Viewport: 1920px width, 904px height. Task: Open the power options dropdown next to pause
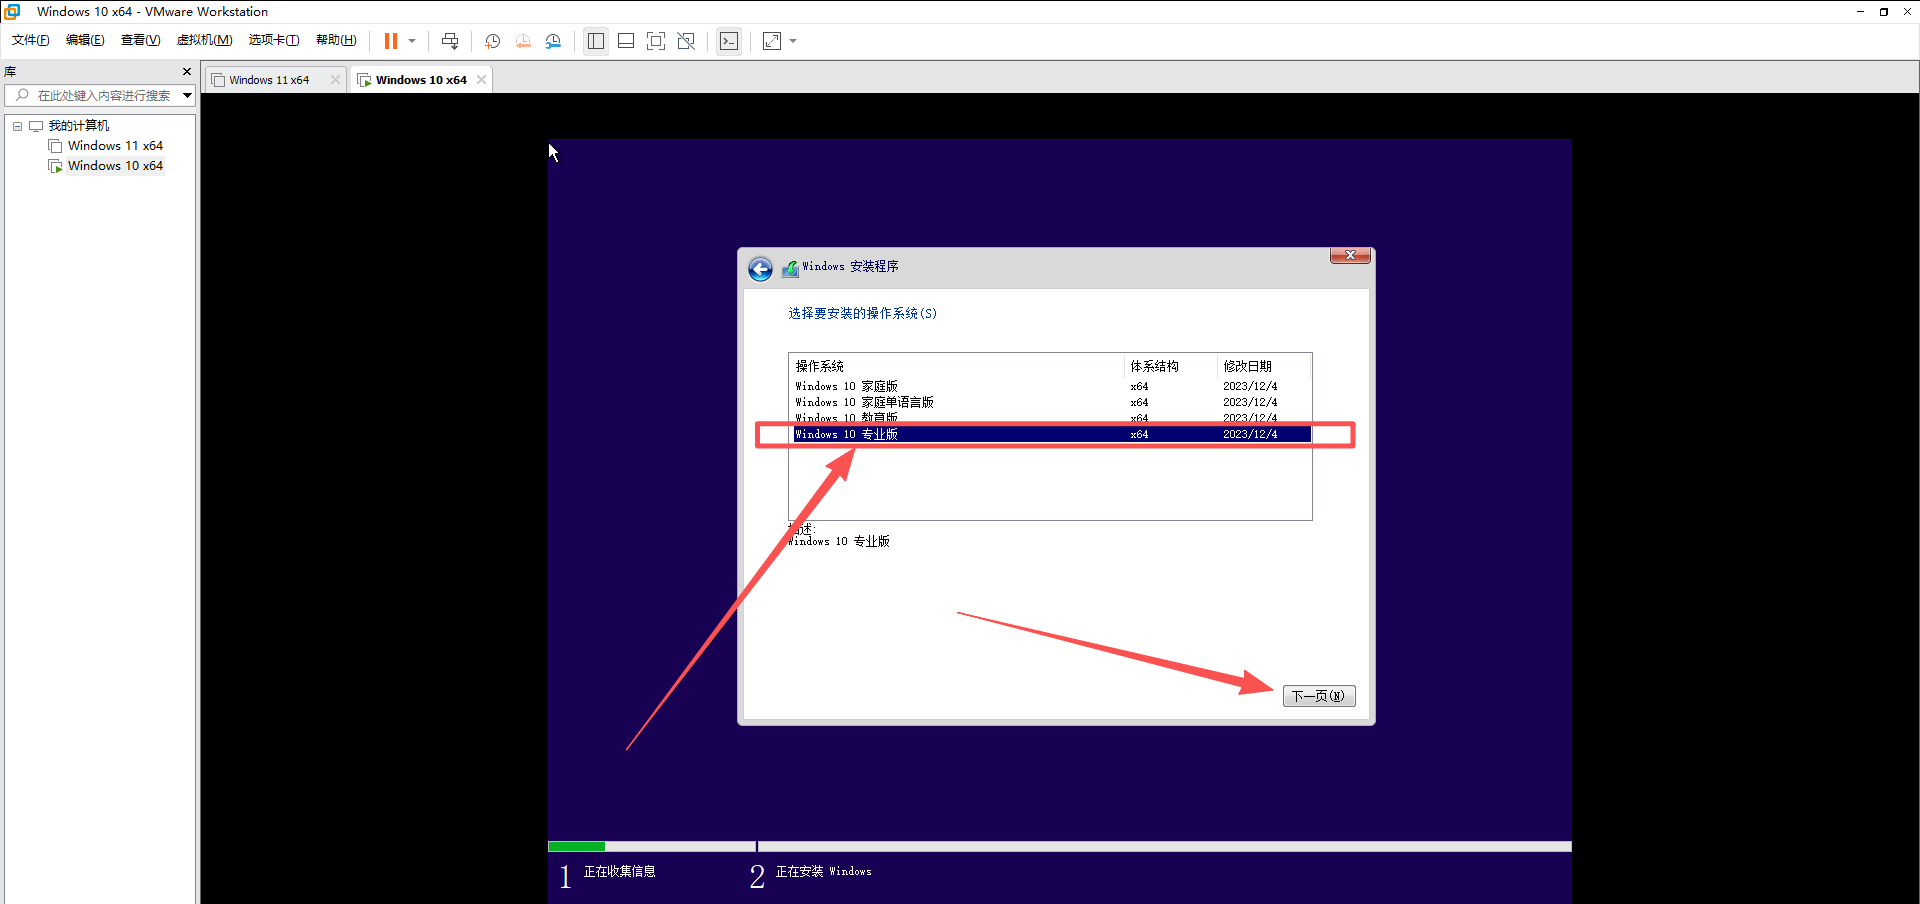point(412,41)
